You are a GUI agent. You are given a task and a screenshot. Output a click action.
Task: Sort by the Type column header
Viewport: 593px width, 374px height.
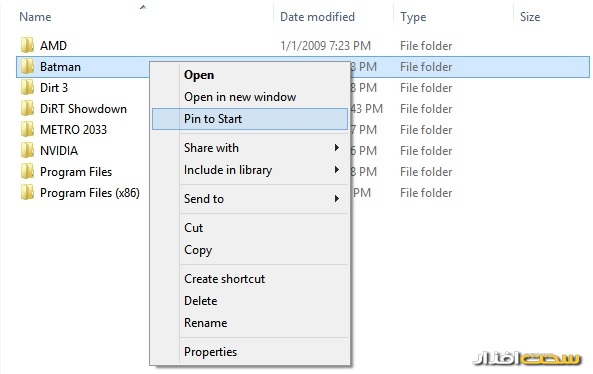point(413,17)
